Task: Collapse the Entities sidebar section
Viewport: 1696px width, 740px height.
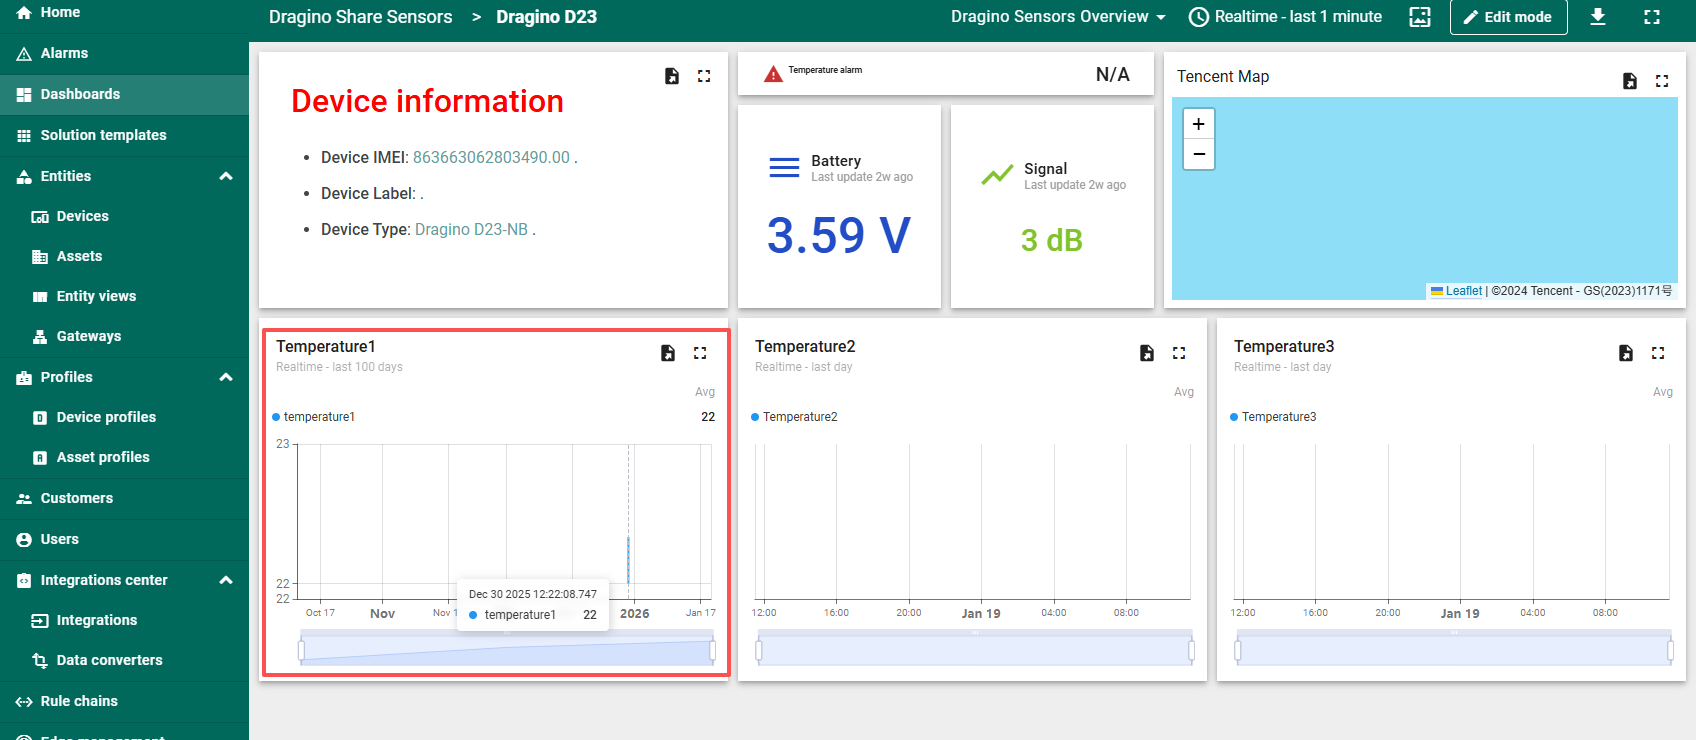Action: click(226, 176)
